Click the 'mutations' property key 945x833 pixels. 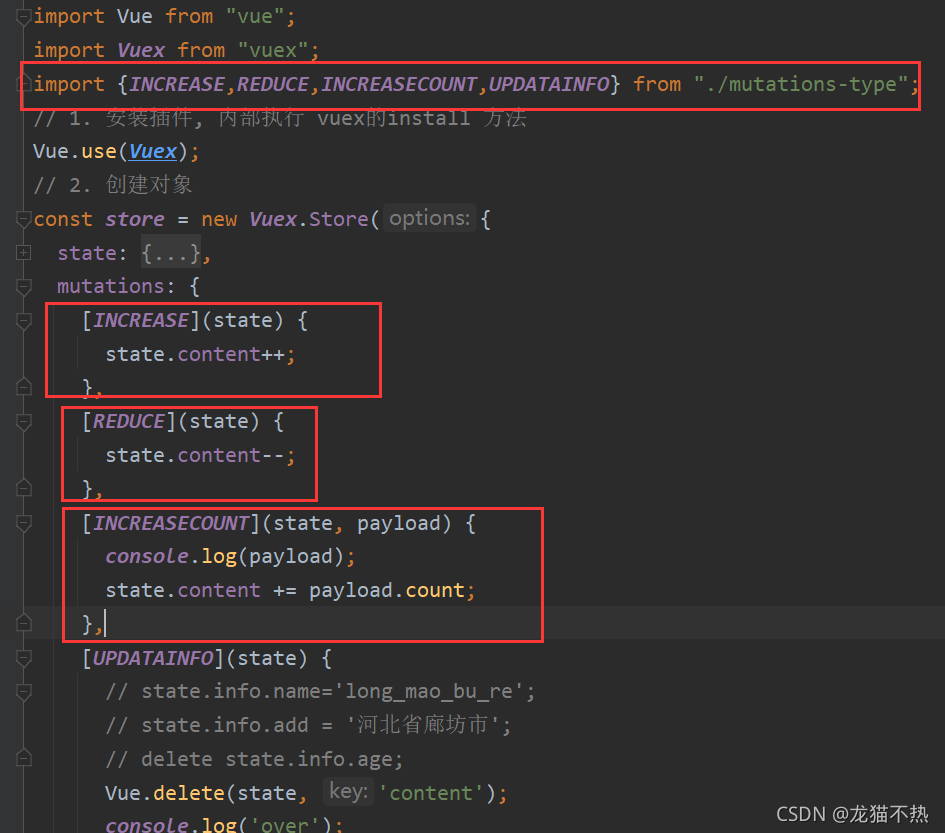tap(111, 286)
